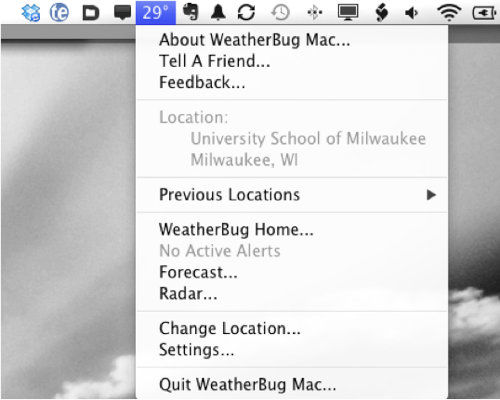The height and width of the screenshot is (400, 500).
Task: Select About WeatherBug Mac...
Action: click(x=292, y=40)
